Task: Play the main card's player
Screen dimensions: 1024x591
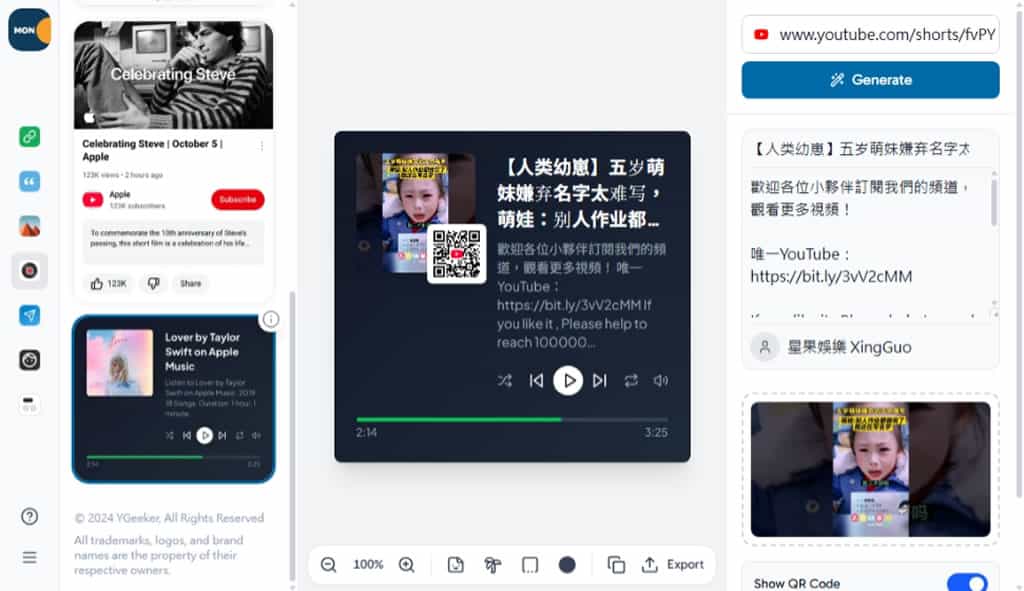Action: click(568, 380)
